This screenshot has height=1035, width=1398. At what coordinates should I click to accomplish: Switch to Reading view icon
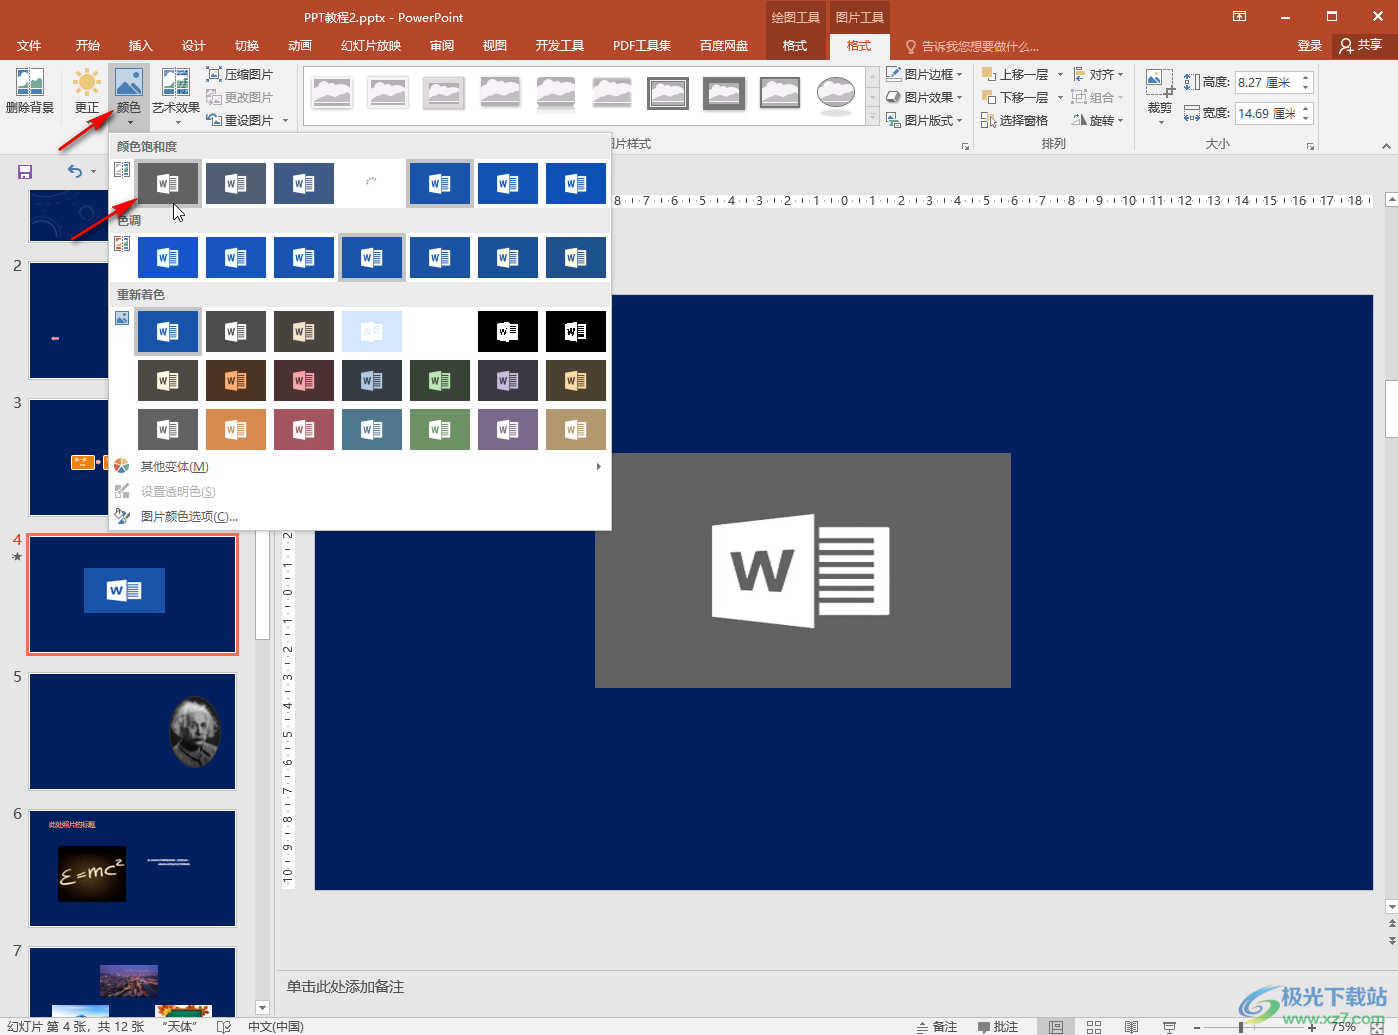point(1131,1027)
